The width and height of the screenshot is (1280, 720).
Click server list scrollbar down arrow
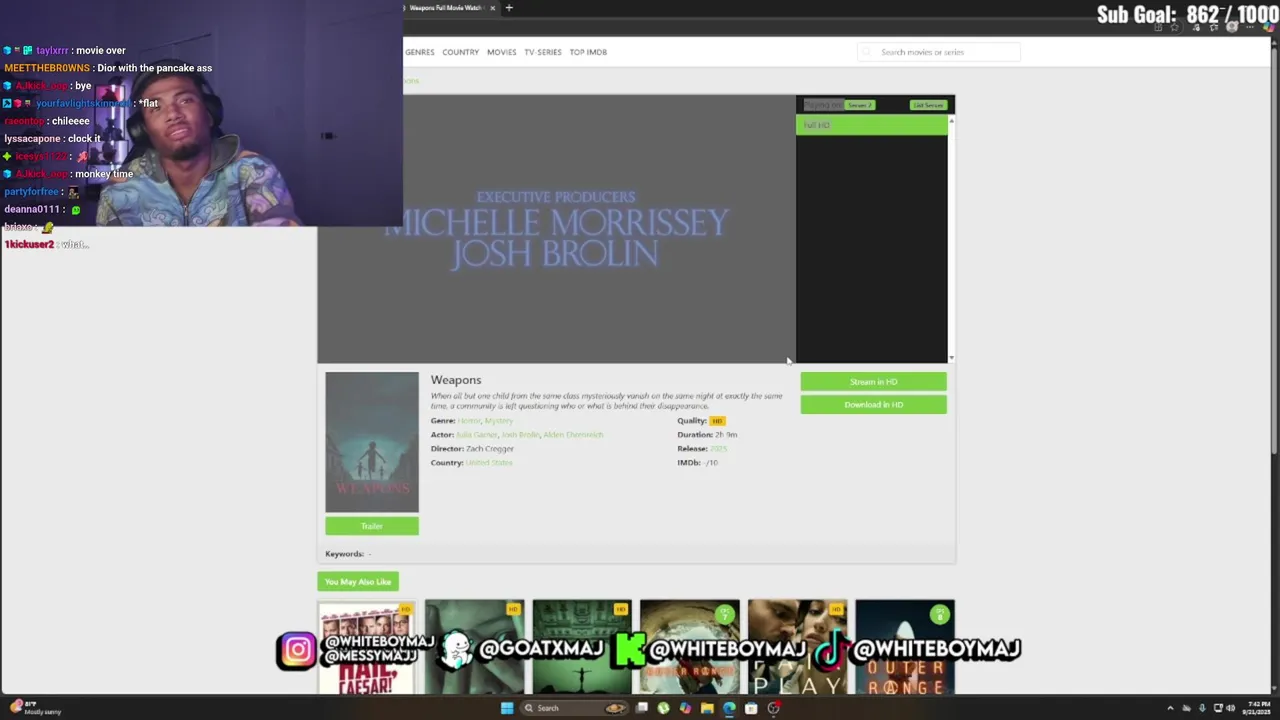951,358
